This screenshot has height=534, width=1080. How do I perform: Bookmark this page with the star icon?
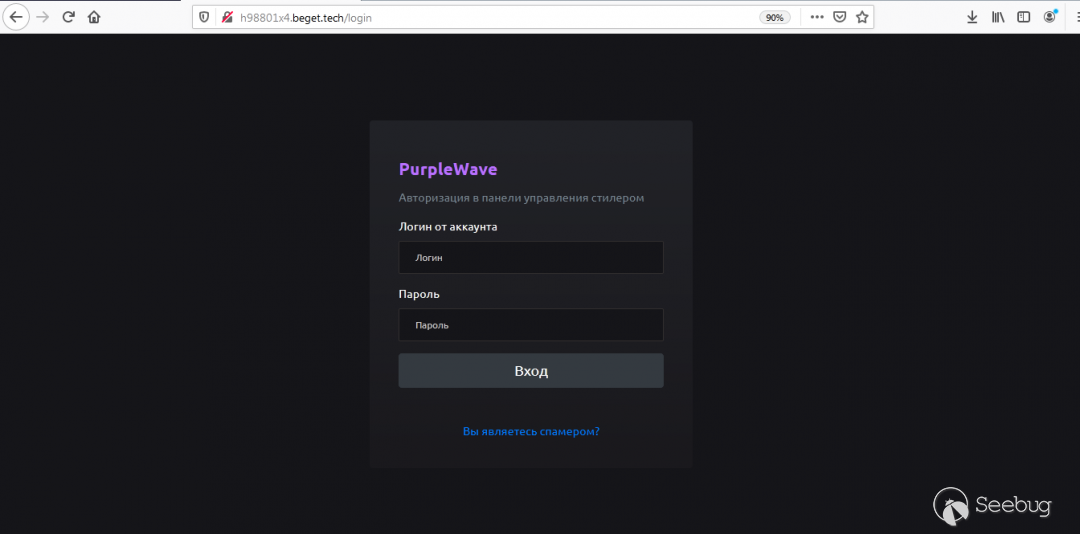coord(862,17)
